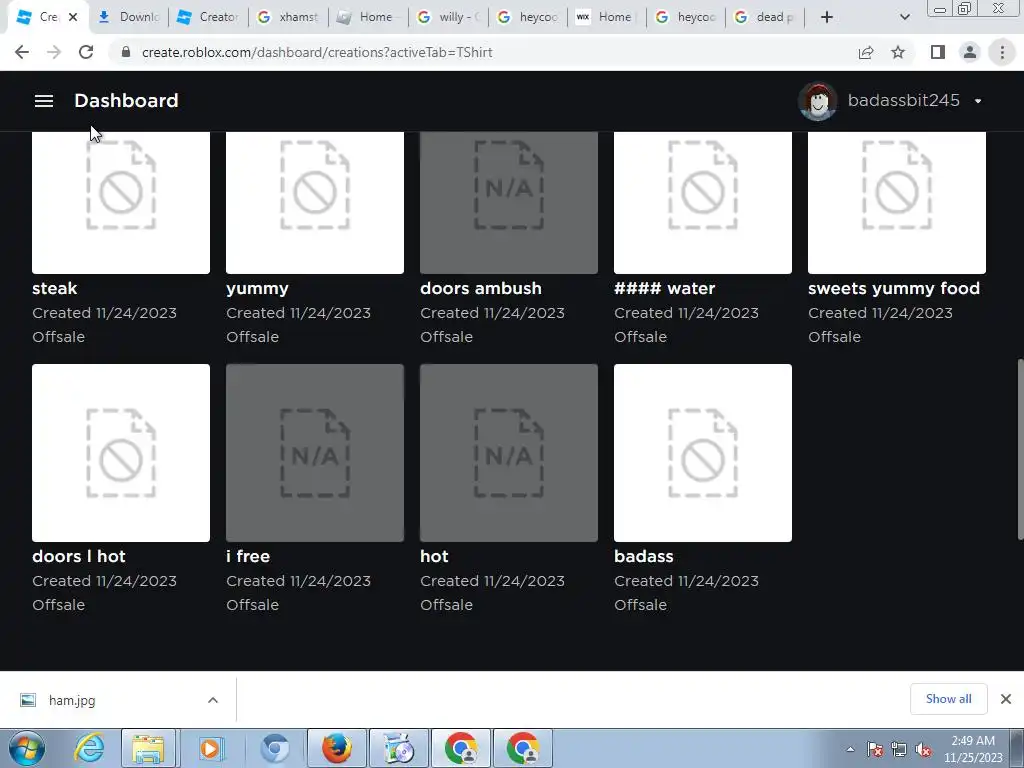Image resolution: width=1024 pixels, height=768 pixels.
Task: Expand ham.jpg download options arrow
Action: click(213, 700)
